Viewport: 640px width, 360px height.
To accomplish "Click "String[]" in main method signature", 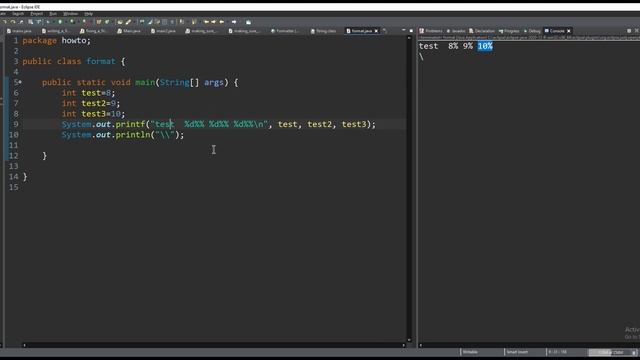I will [179, 82].
